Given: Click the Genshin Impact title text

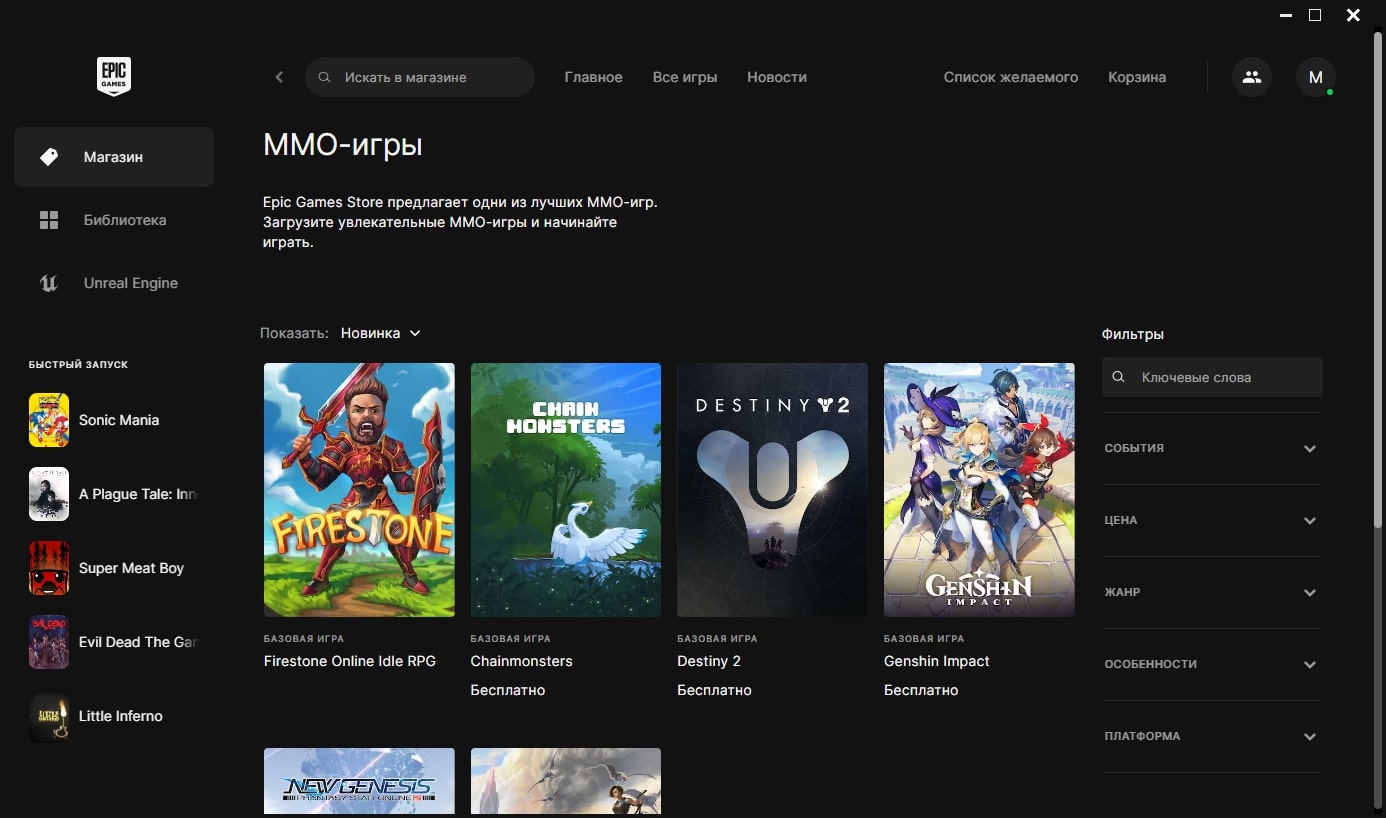Looking at the screenshot, I should [937, 661].
